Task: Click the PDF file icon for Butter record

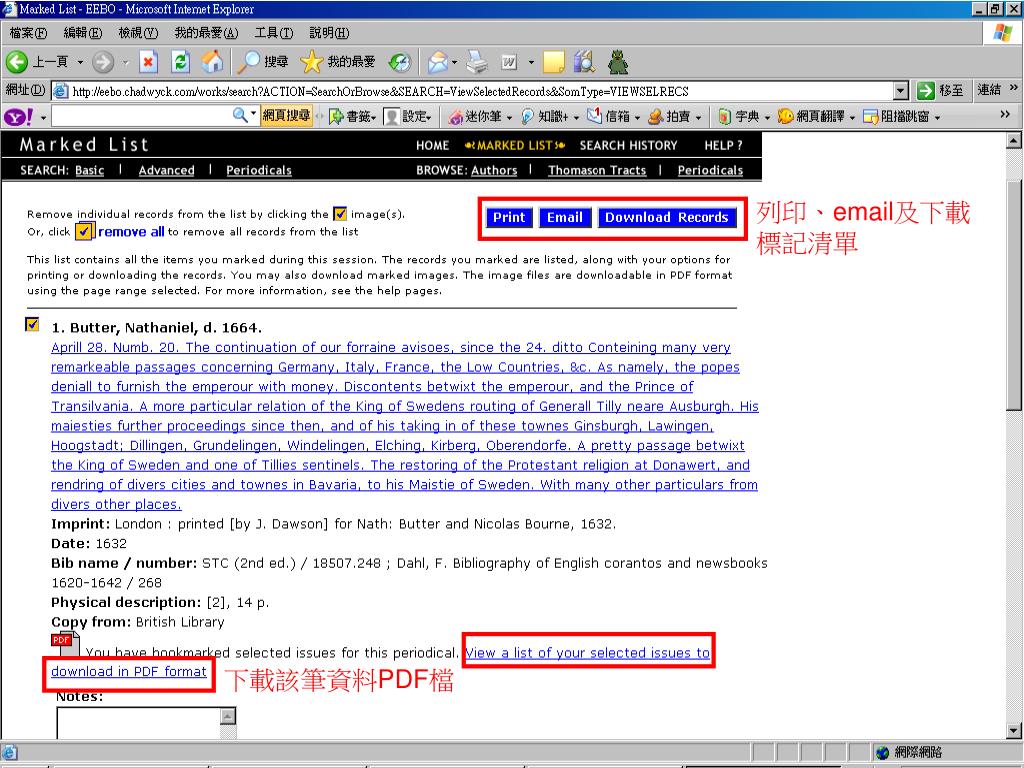Action: (x=65, y=645)
